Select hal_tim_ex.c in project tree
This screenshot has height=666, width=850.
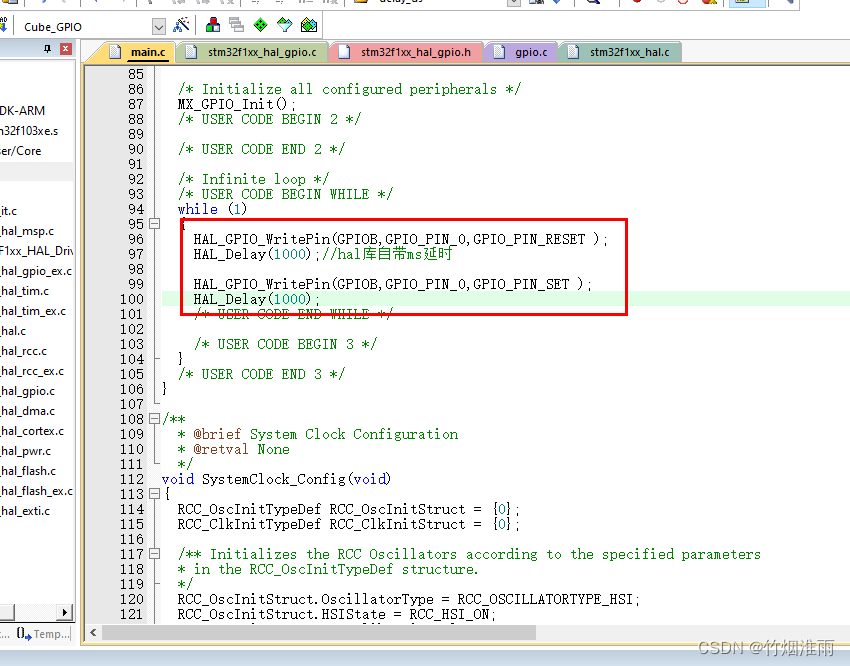click(34, 311)
